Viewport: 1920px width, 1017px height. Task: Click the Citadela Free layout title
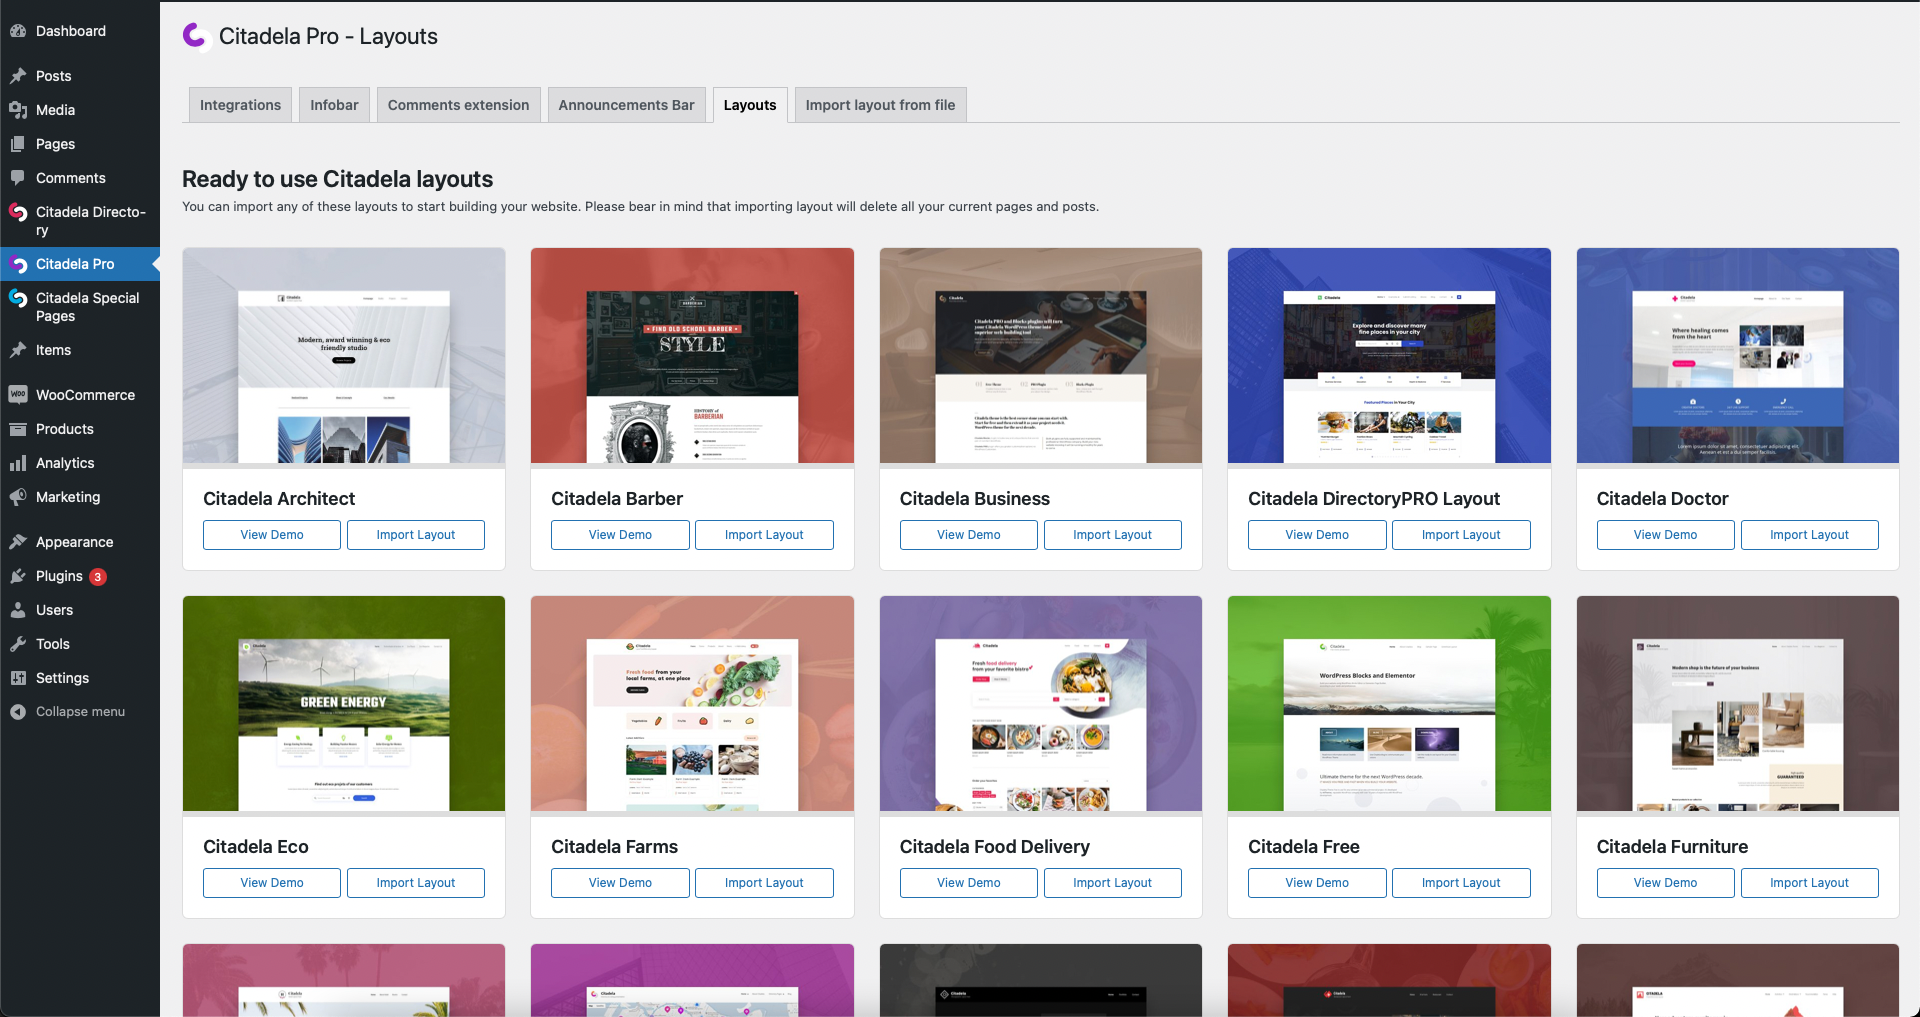pyautogui.click(x=1304, y=847)
